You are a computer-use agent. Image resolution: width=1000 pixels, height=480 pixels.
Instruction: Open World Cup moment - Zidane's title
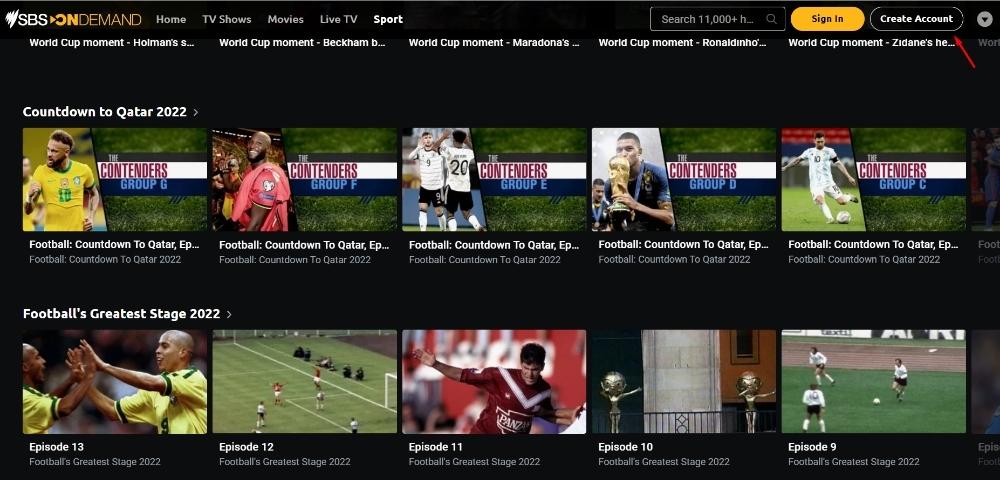[x=873, y=43]
